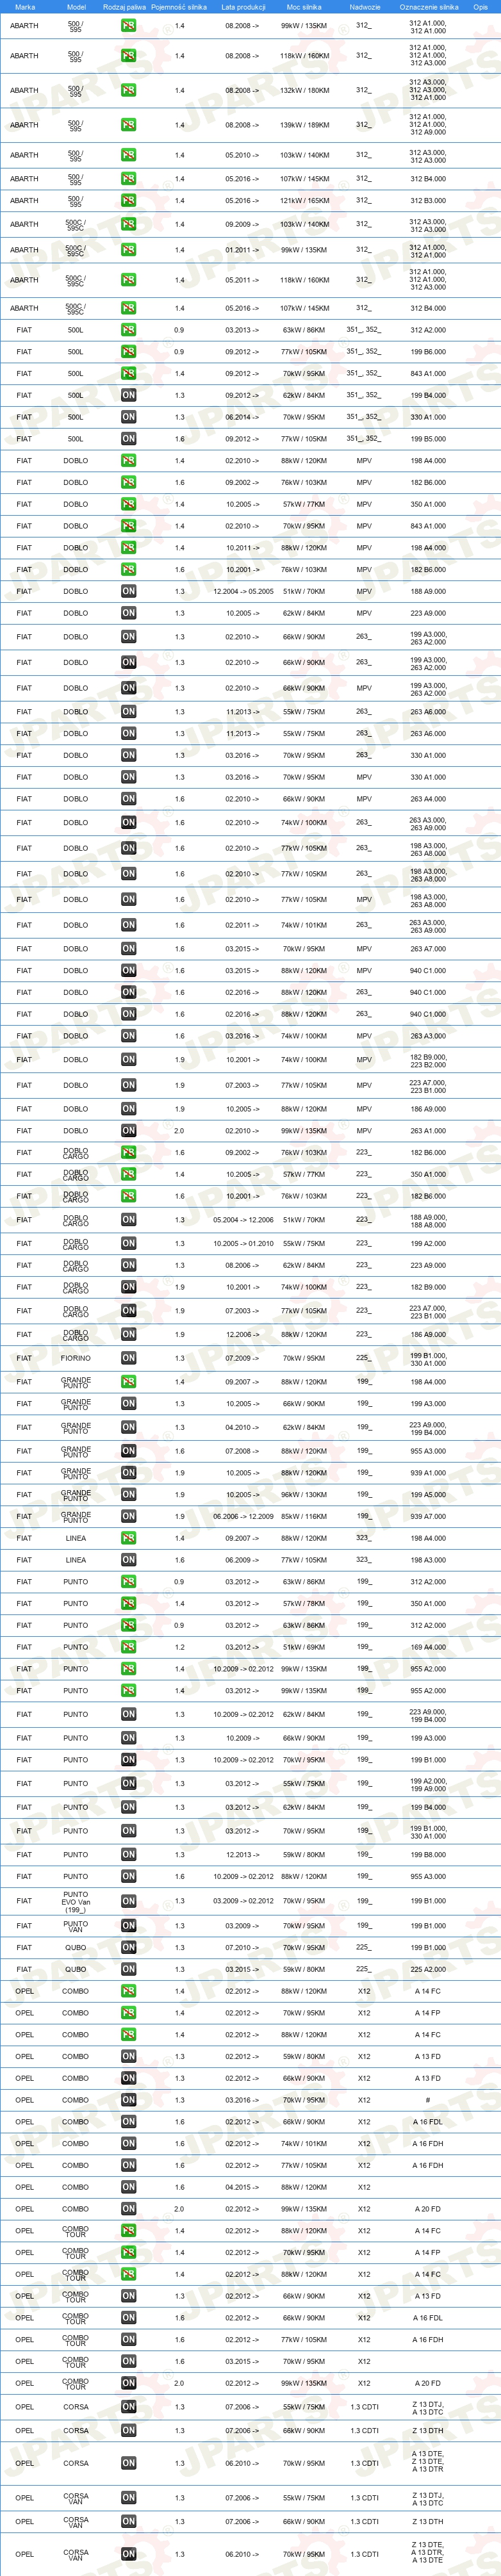The image size is (501, 2576).
Task: Click petrol icon for Doblo 1.6 09.2002 MPV
Action: point(128,482)
